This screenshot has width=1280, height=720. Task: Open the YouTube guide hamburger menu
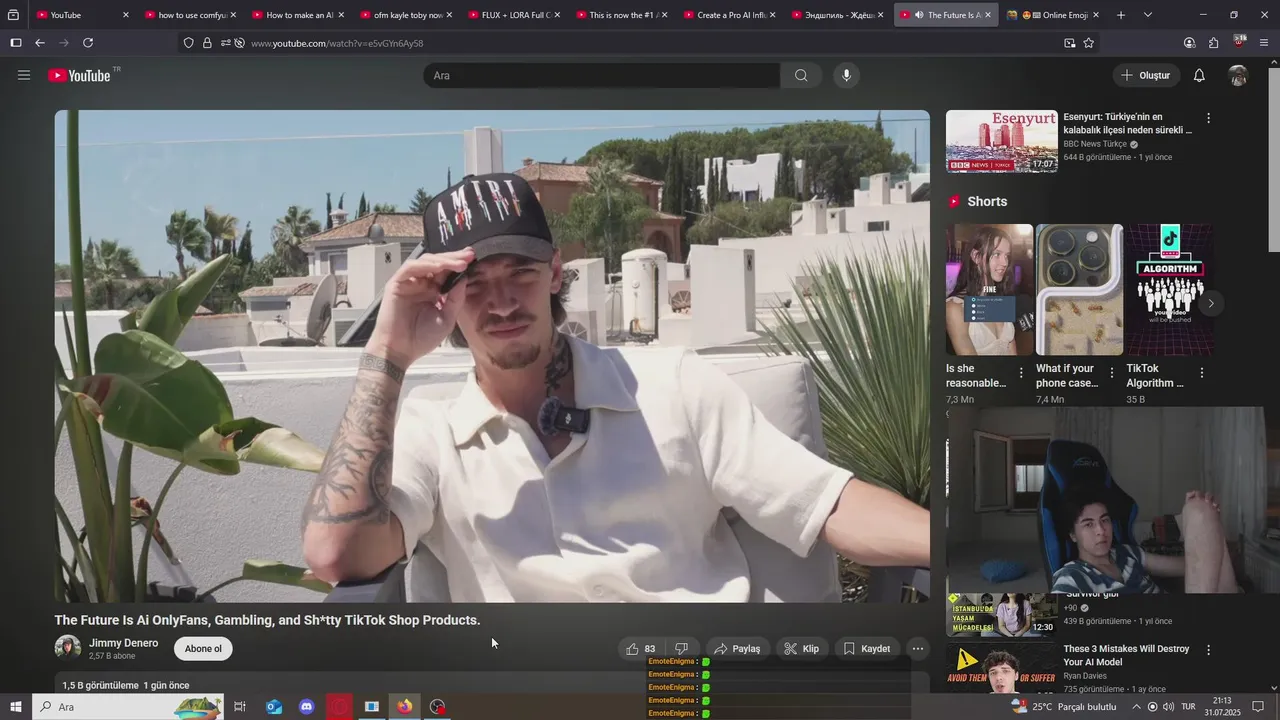coord(24,75)
